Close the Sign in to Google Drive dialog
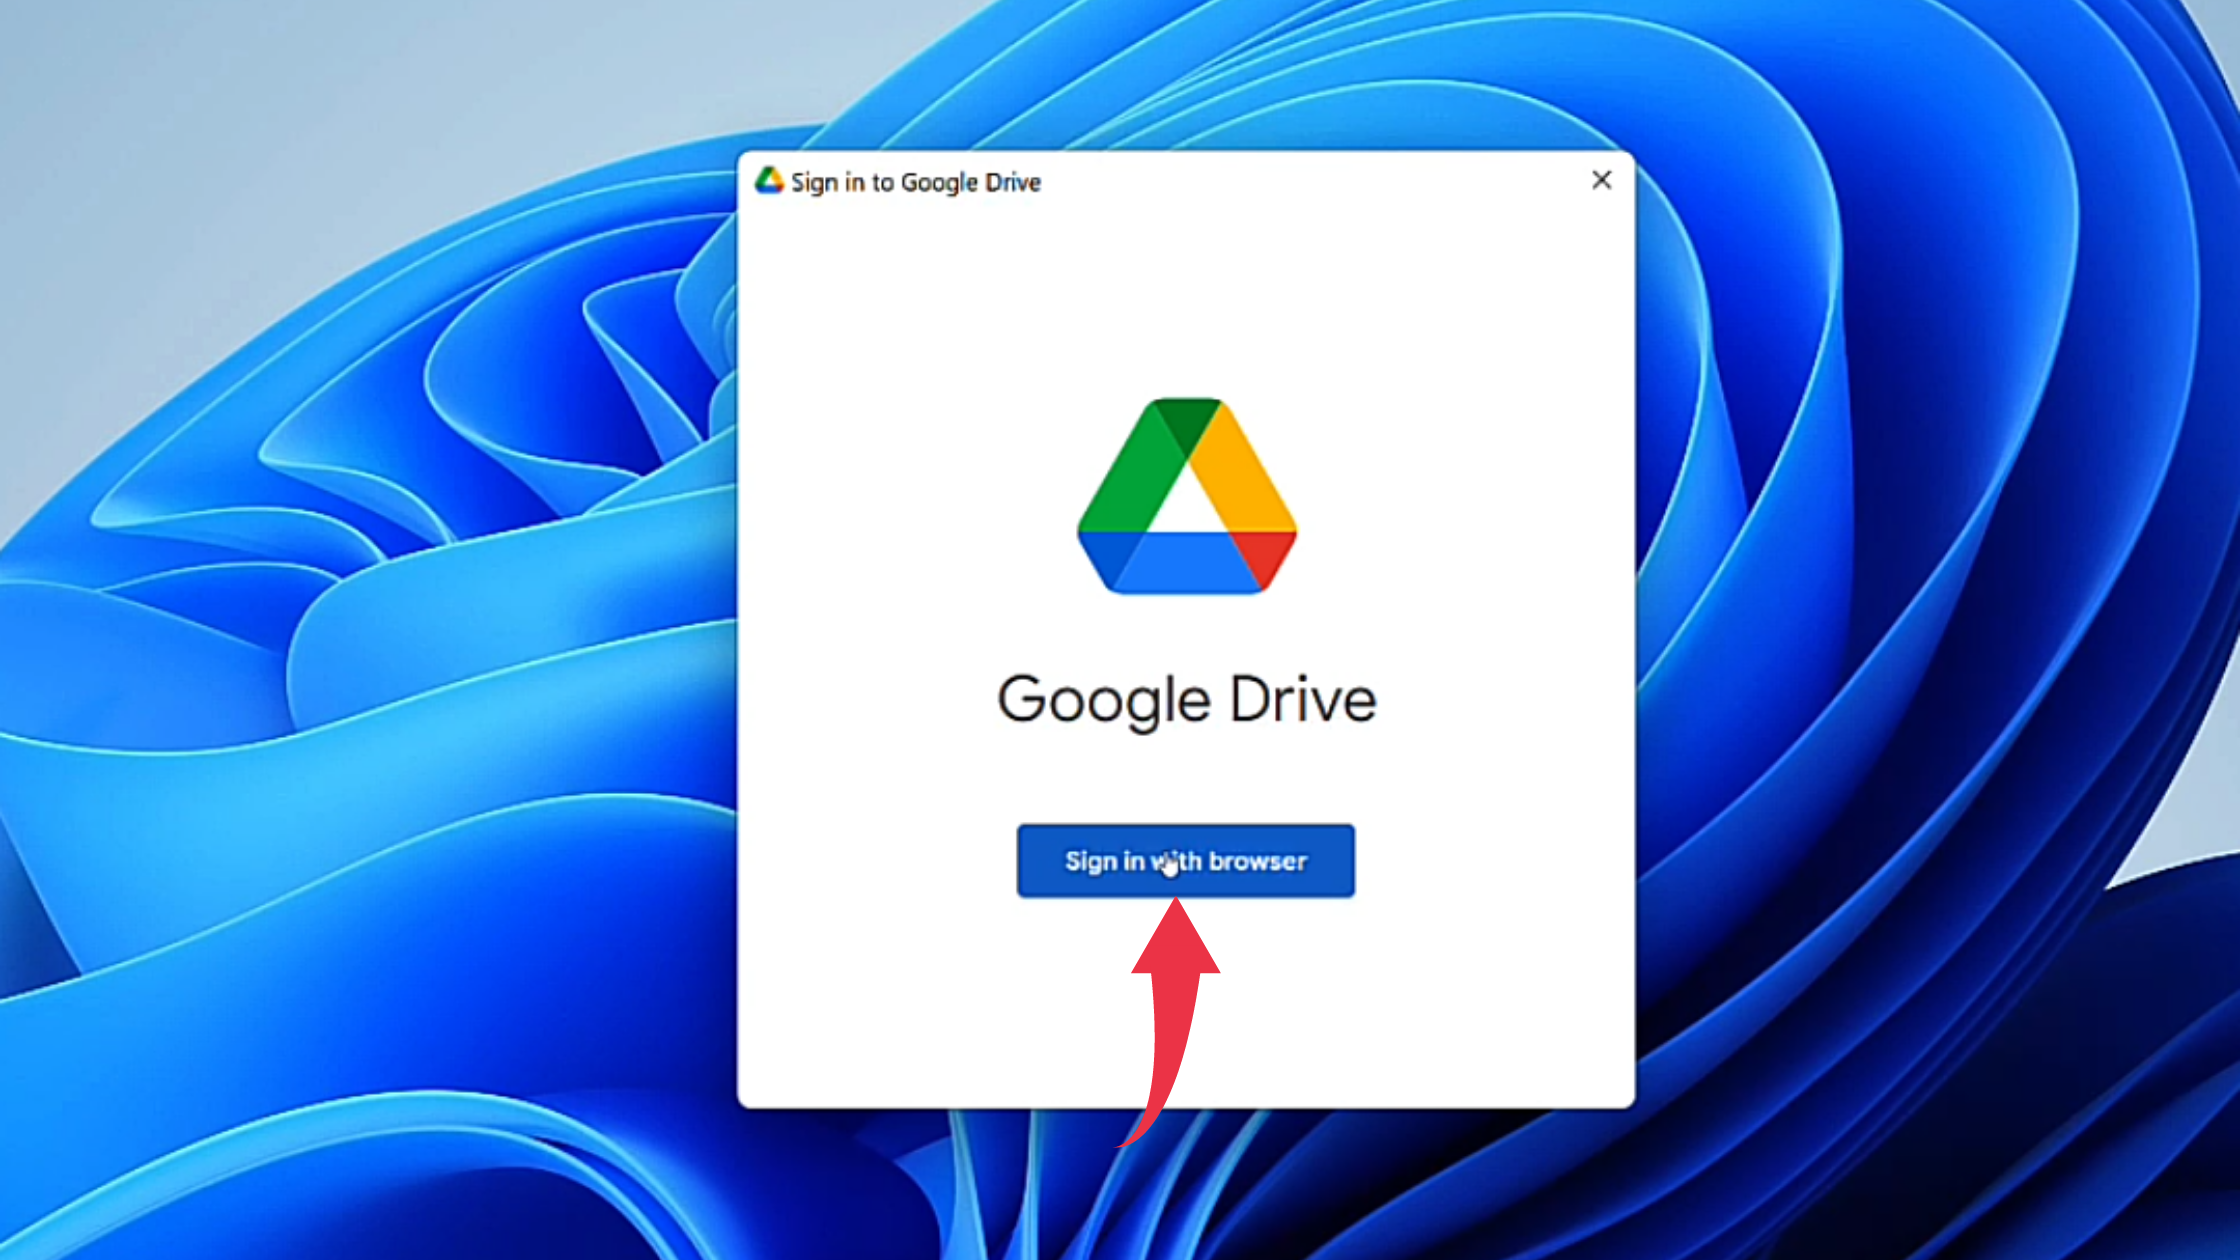2240x1260 pixels. (x=1601, y=180)
